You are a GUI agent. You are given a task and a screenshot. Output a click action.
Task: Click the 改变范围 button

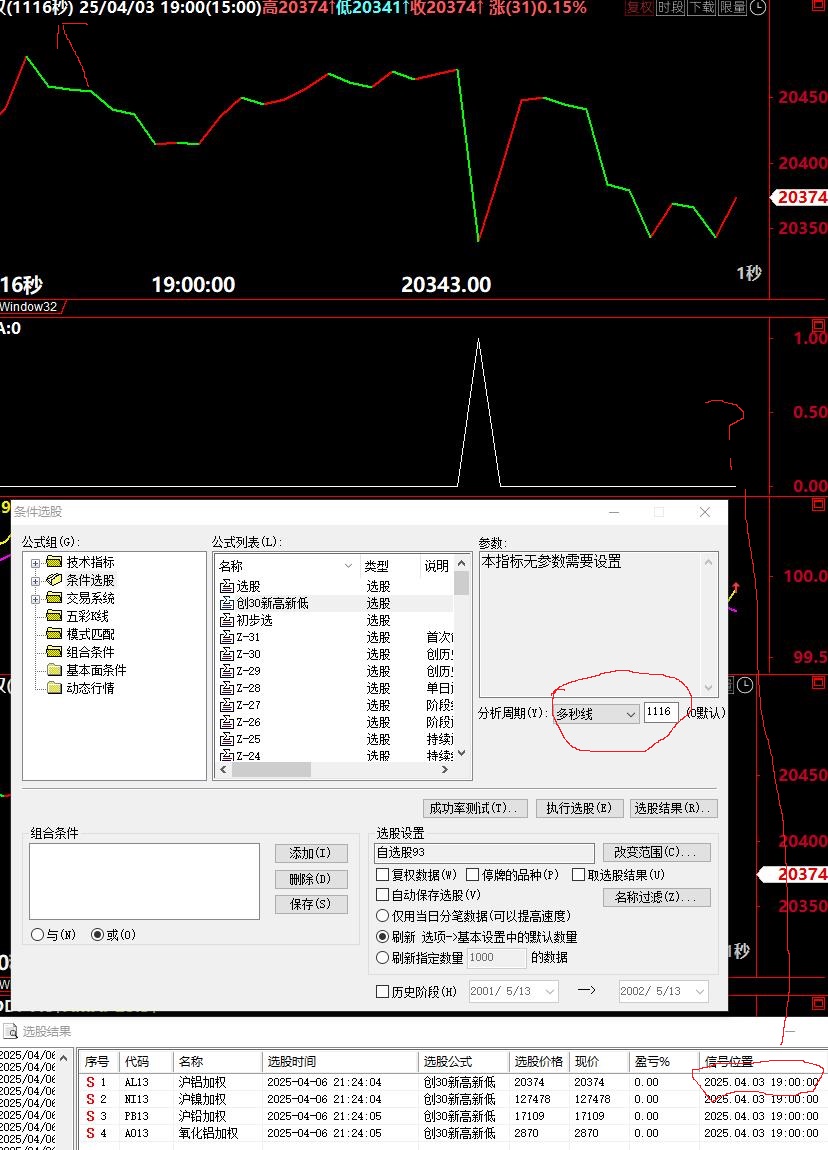pyautogui.click(x=656, y=853)
